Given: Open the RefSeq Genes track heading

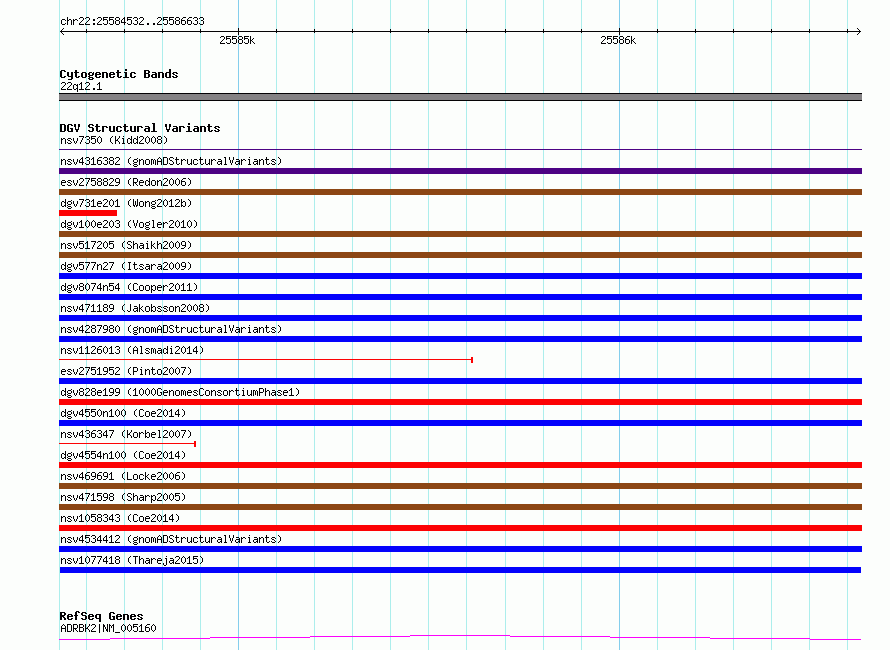Looking at the screenshot, I should click(x=101, y=616).
